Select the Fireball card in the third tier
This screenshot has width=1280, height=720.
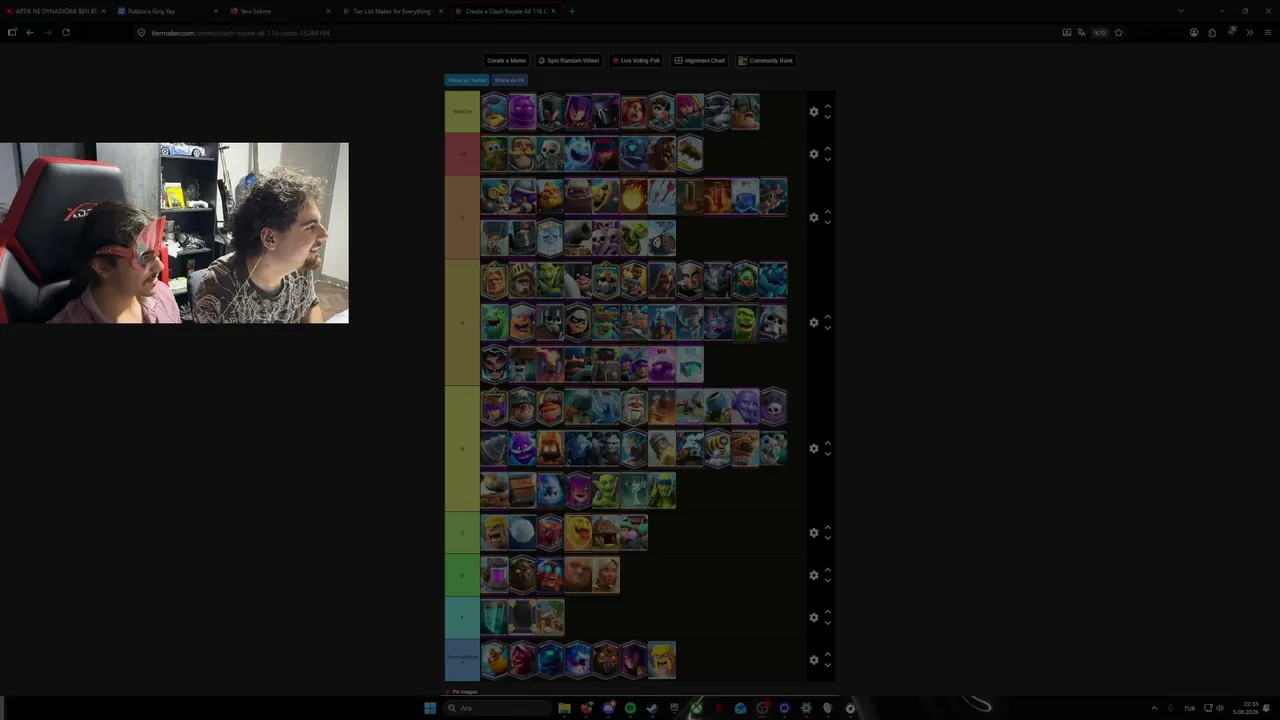[x=634, y=196]
